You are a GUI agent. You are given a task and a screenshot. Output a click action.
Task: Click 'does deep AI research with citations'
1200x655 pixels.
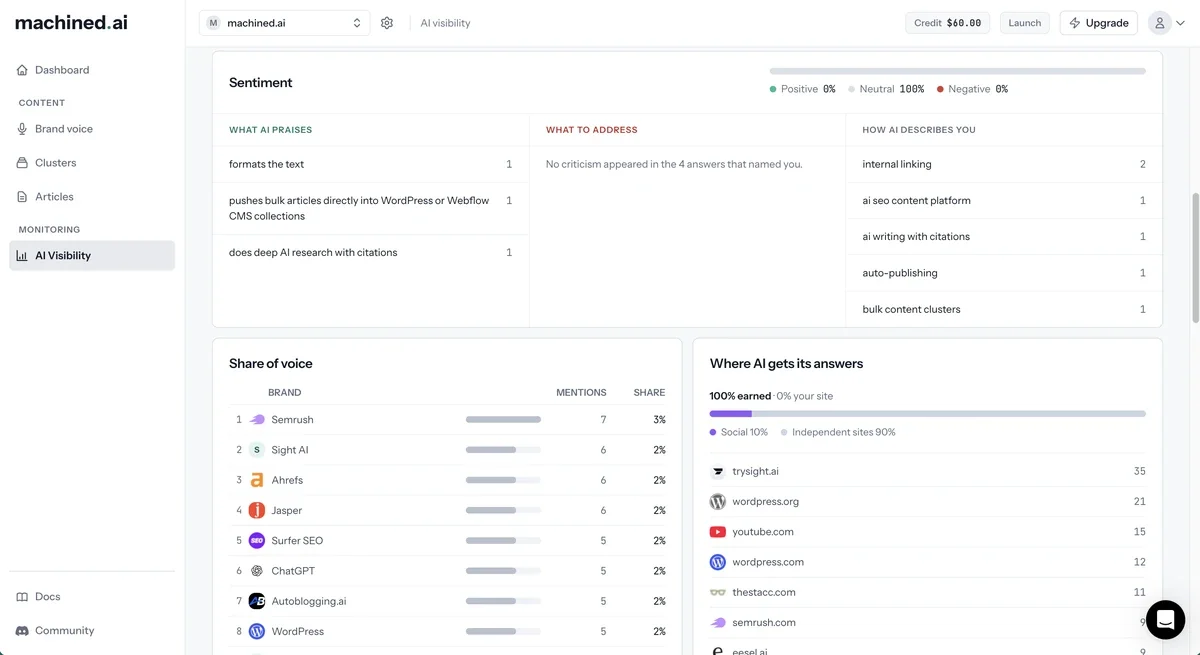click(x=371, y=253)
